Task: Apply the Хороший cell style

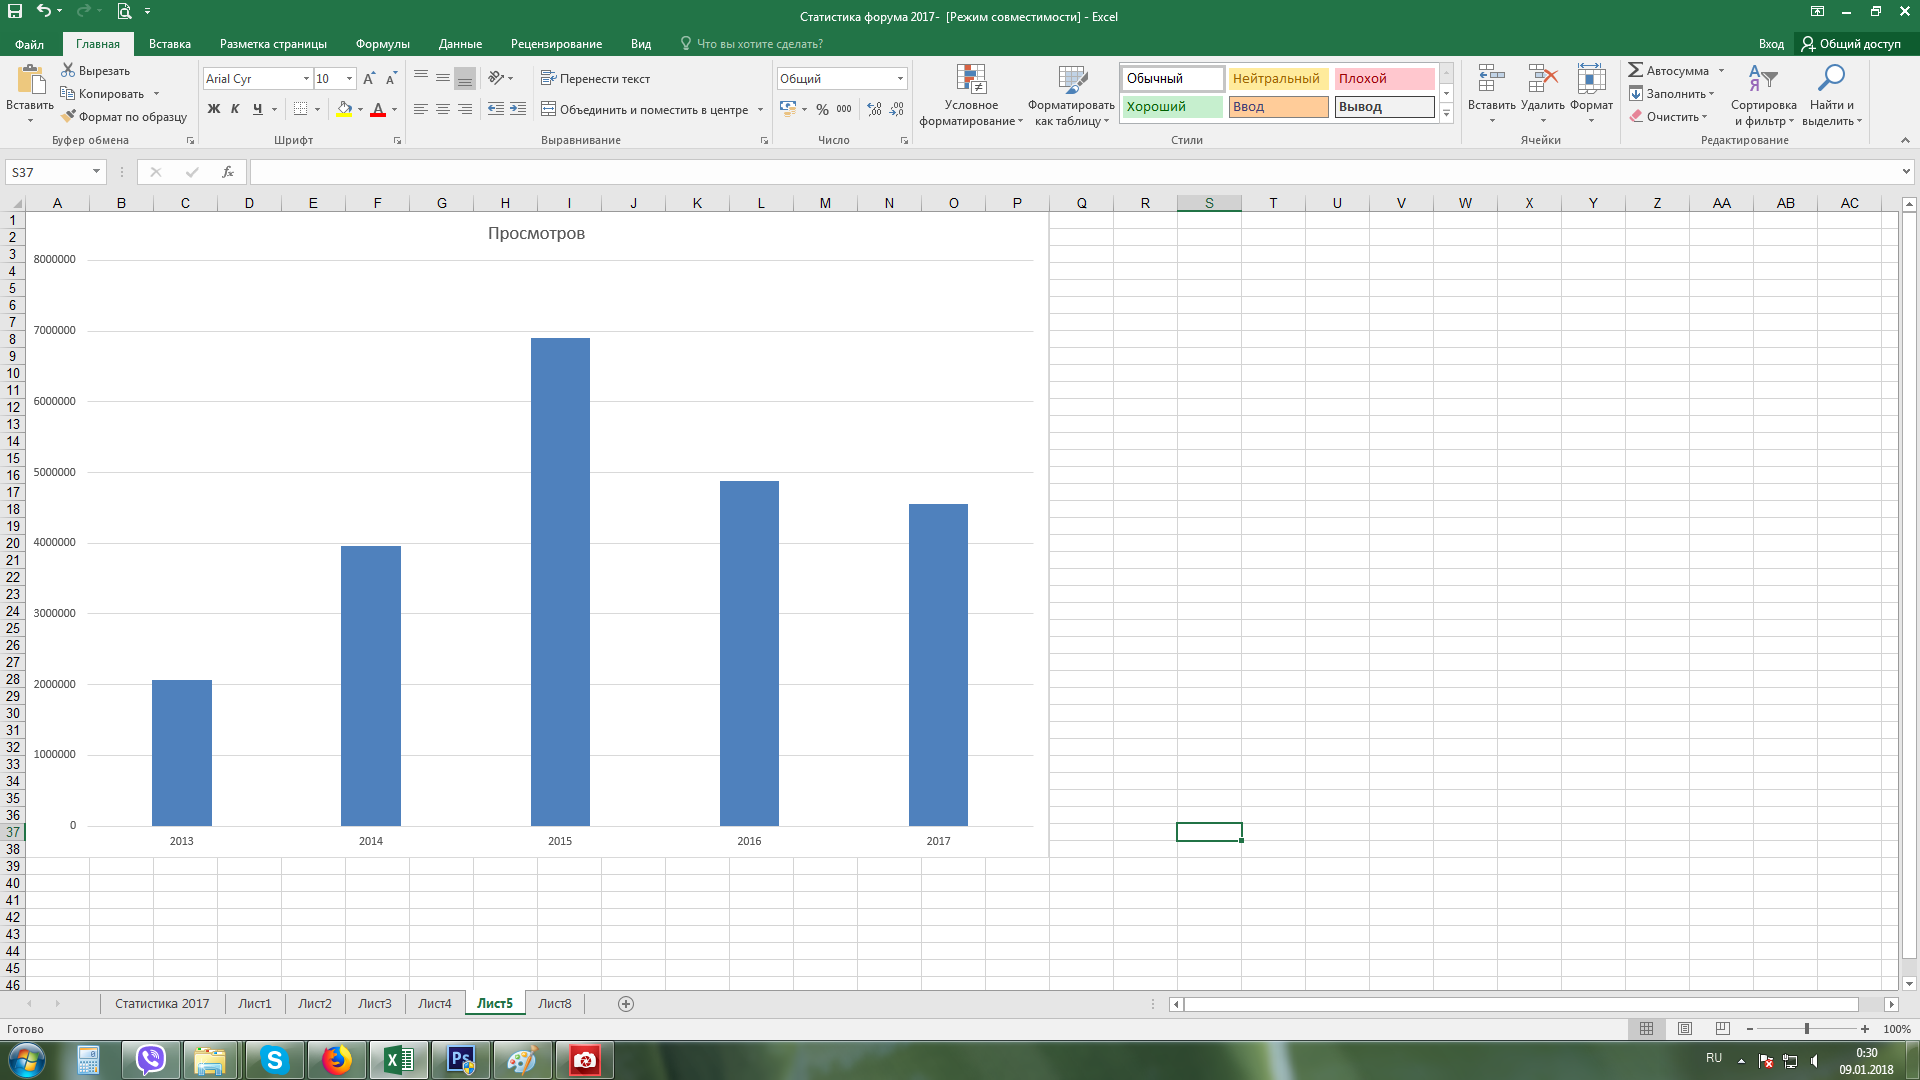Action: pos(1171,107)
